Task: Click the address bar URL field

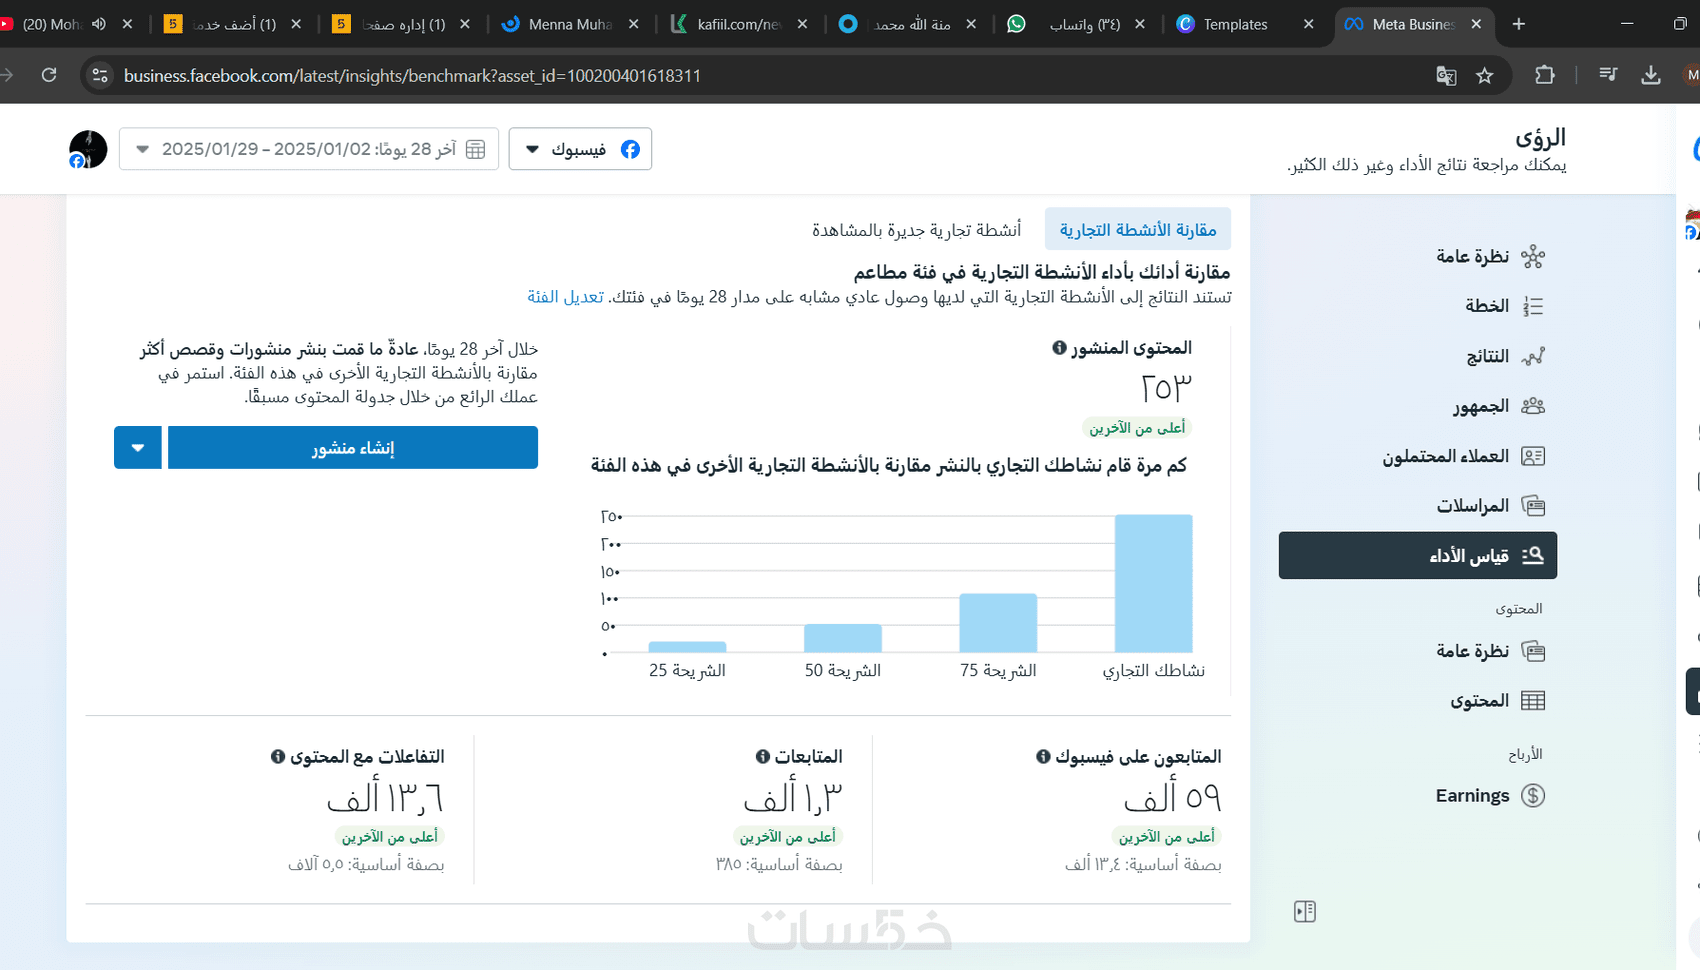Action: tap(770, 75)
